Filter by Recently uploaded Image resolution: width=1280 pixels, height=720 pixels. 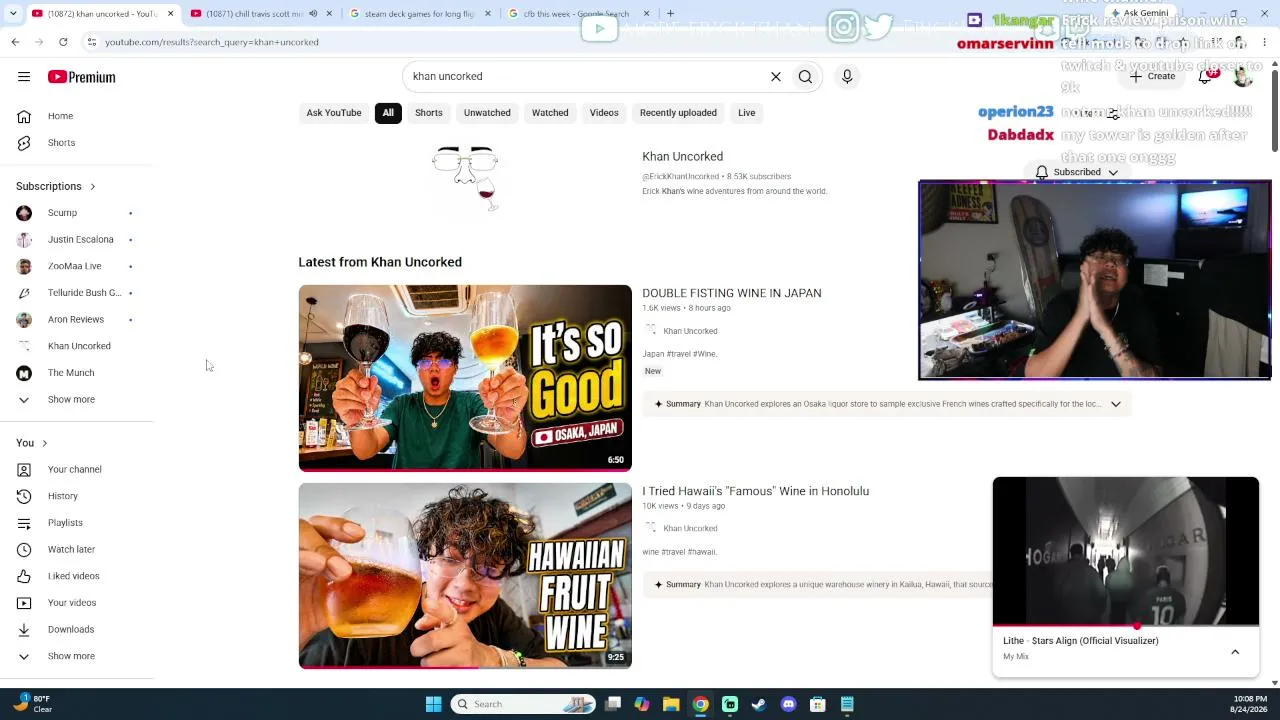(678, 113)
